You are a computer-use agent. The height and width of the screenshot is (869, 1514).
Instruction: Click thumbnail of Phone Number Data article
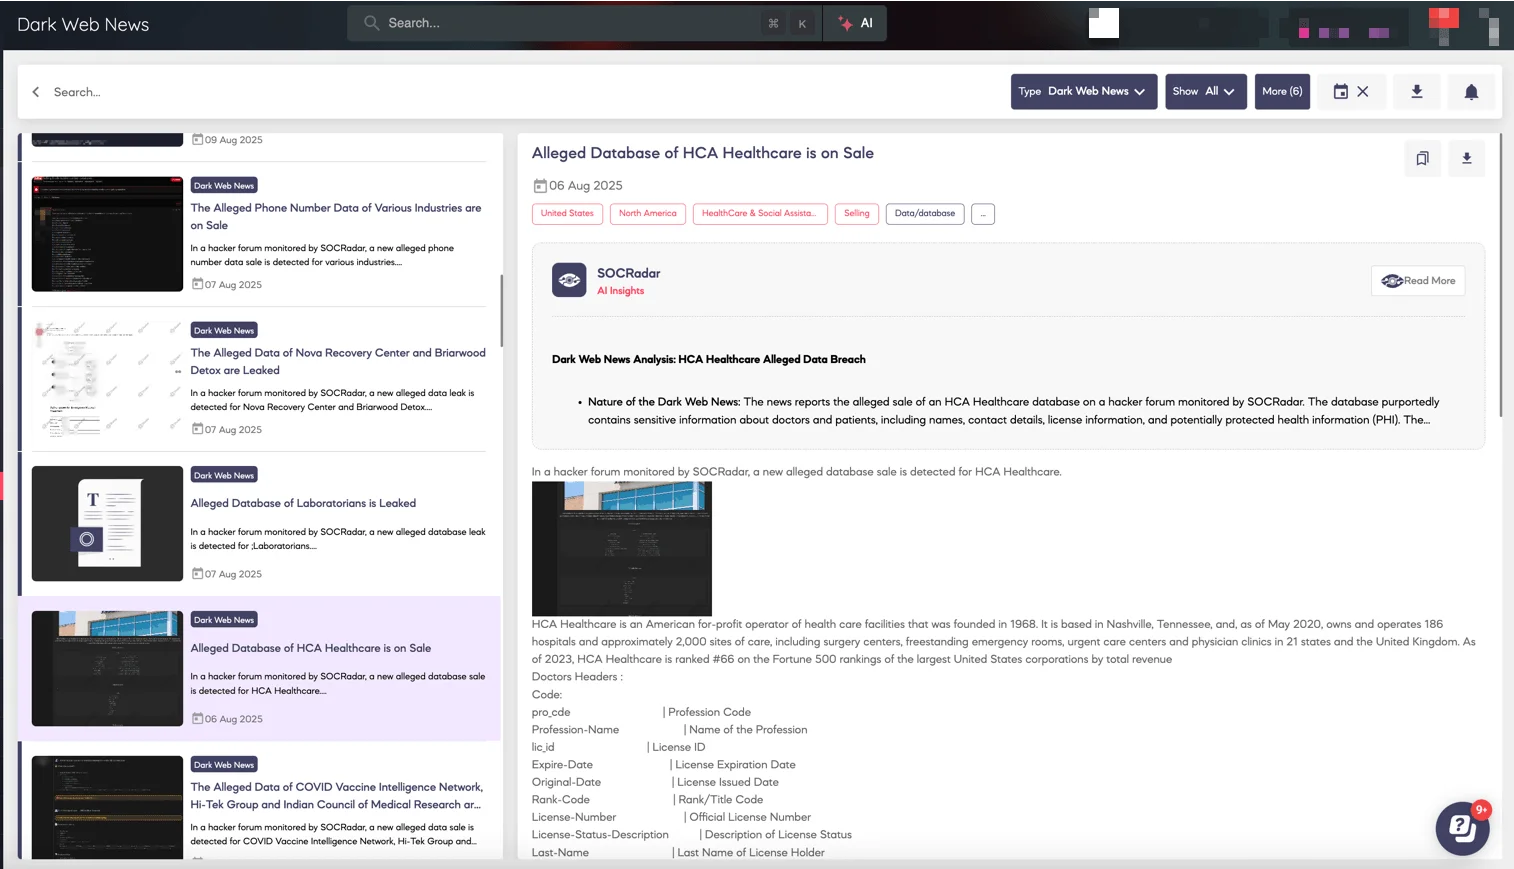click(107, 234)
